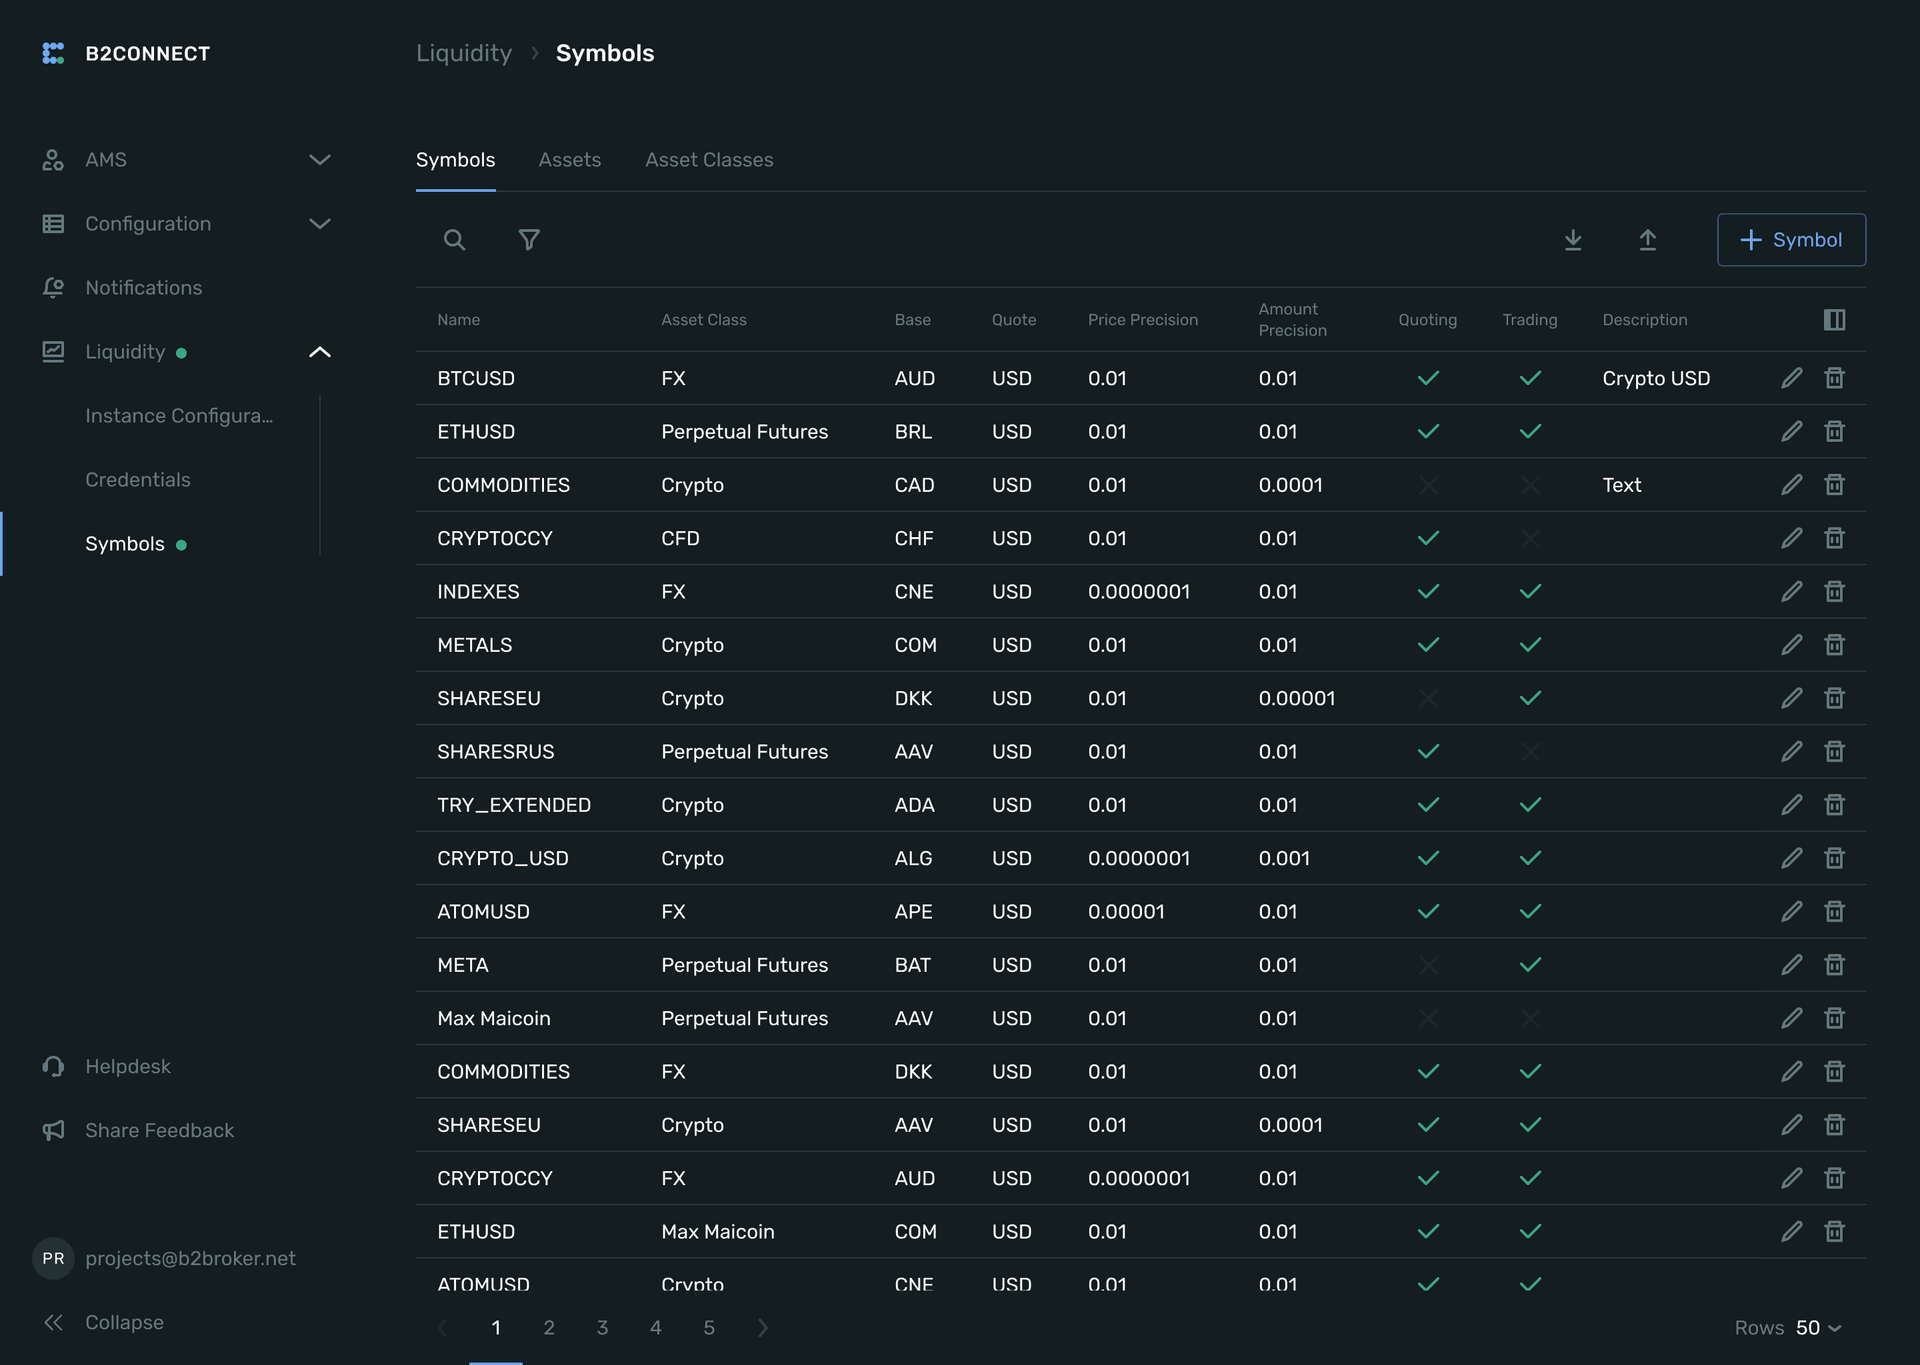Delete the INDEXES row via trash icon
Screen dimensions: 1920x1365
pyautogui.click(x=1834, y=592)
